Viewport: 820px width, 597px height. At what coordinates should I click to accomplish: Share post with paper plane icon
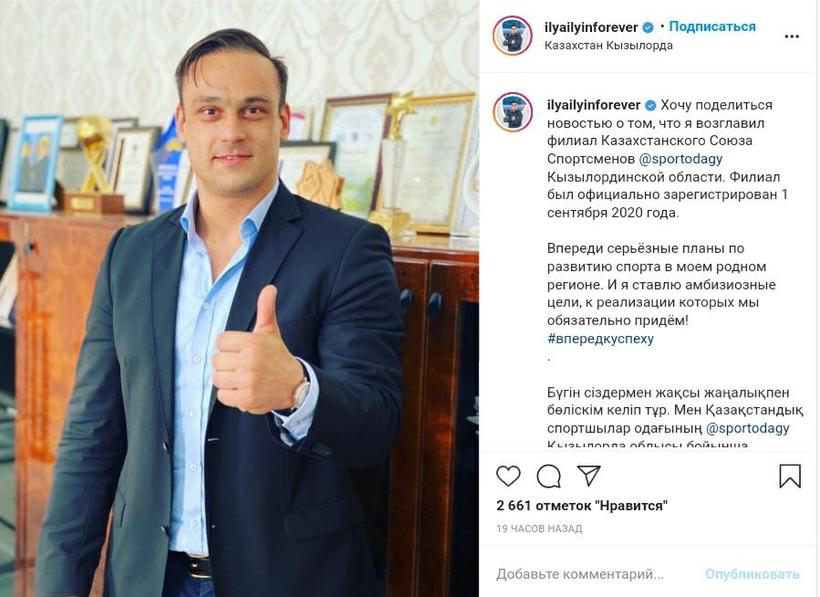588,475
